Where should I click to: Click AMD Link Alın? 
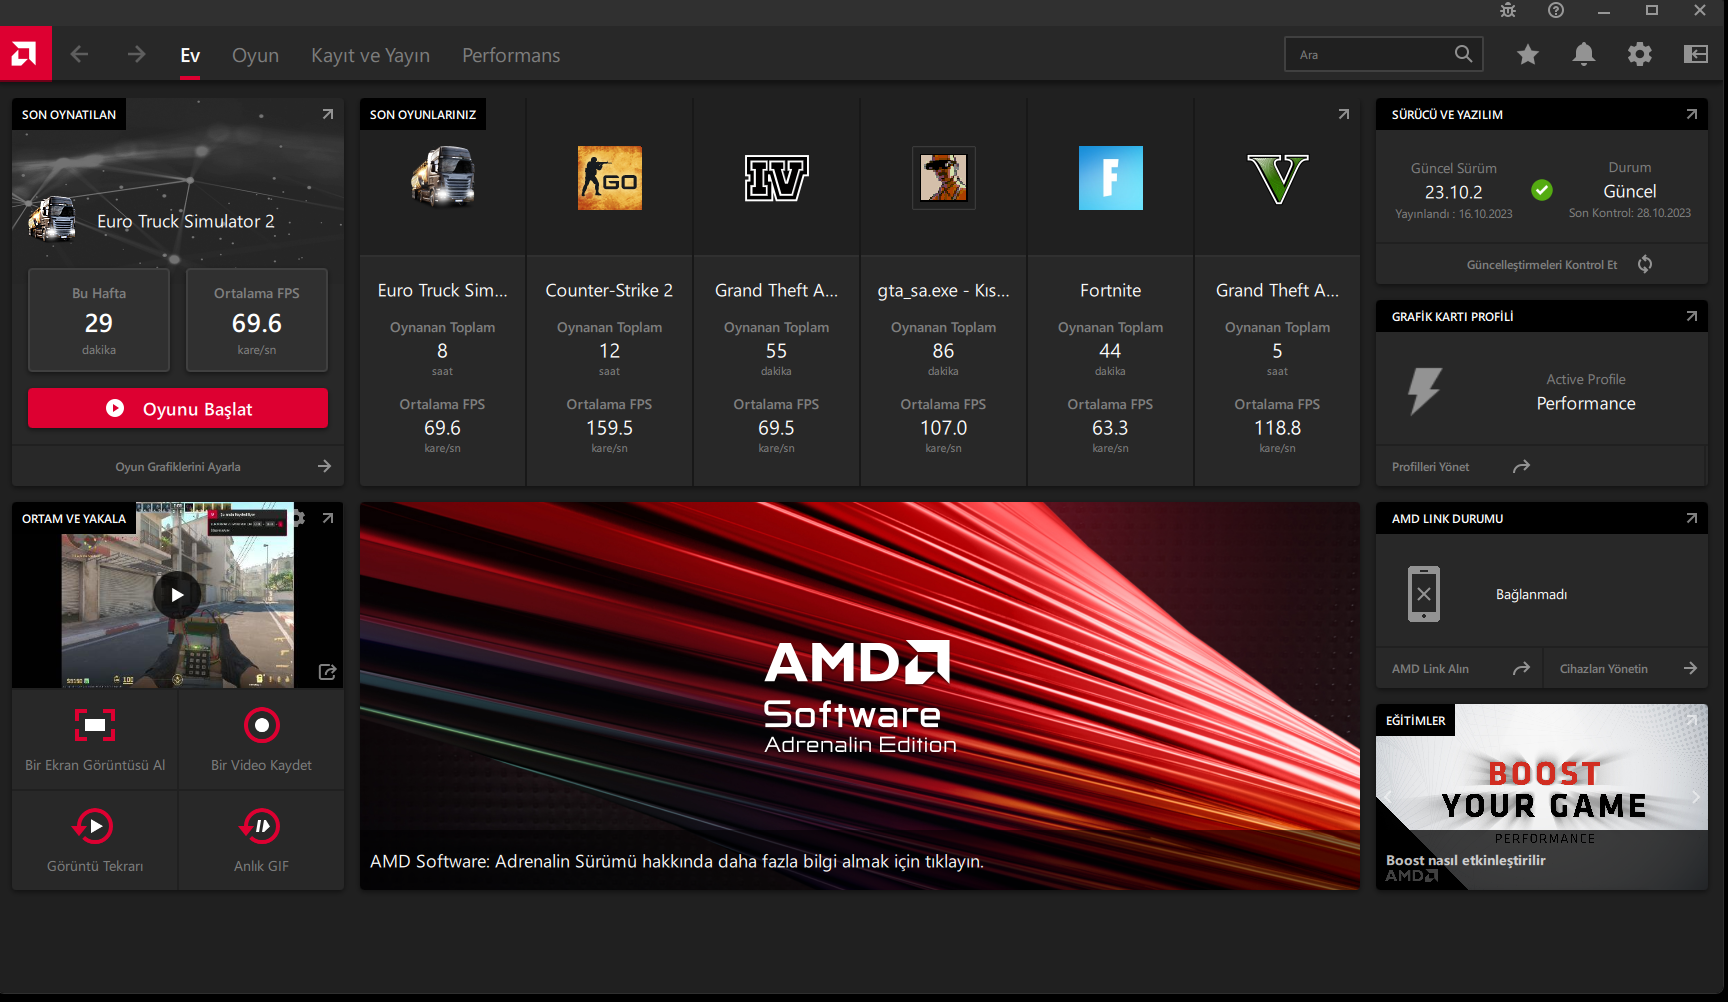1459,668
